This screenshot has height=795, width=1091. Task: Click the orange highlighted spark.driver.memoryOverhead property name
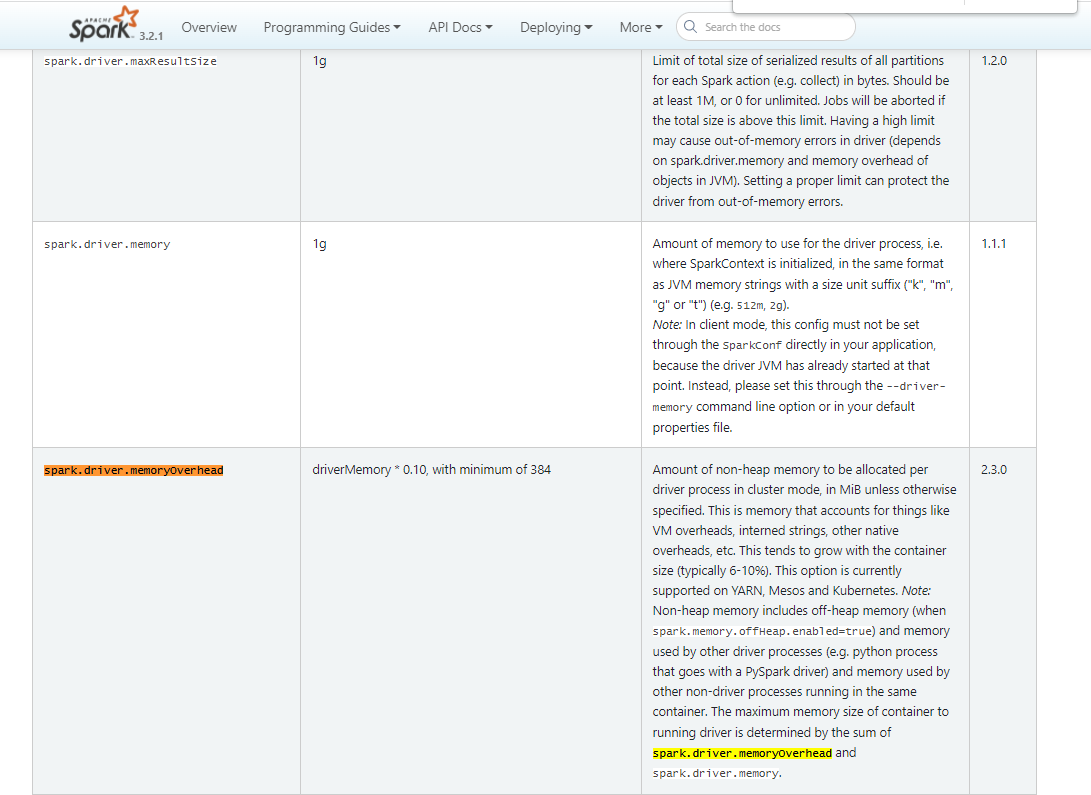point(134,470)
